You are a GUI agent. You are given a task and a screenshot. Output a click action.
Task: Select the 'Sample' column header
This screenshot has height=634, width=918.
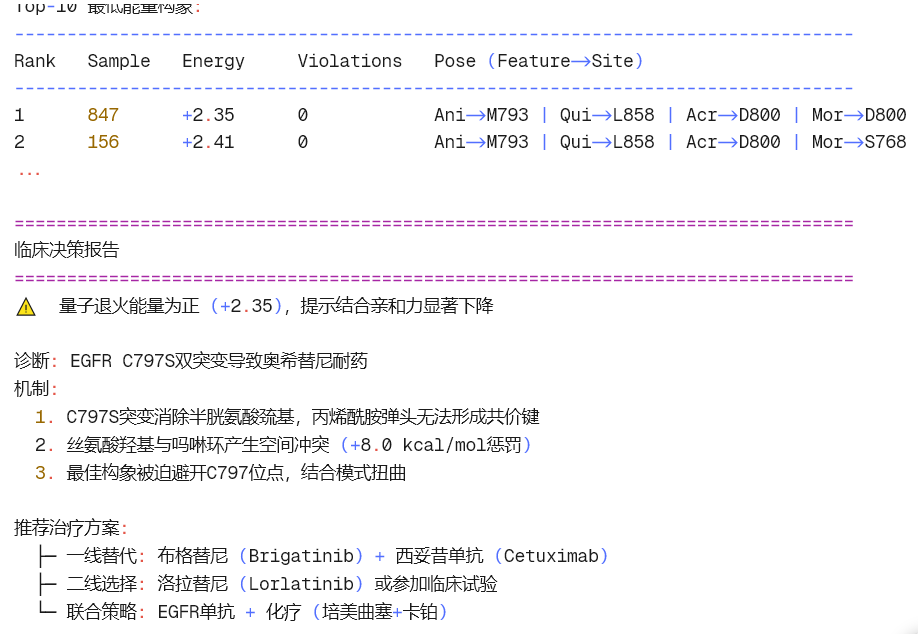point(119,61)
